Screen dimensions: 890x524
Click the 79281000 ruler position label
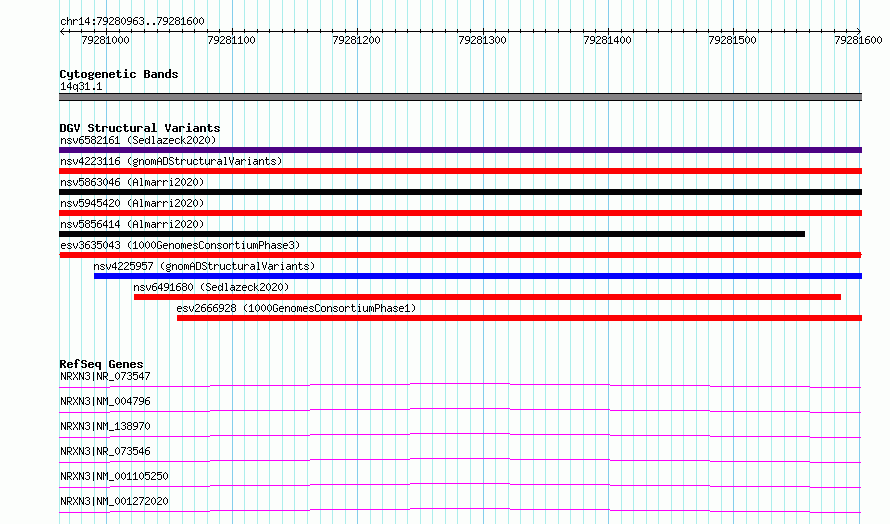pos(106,40)
